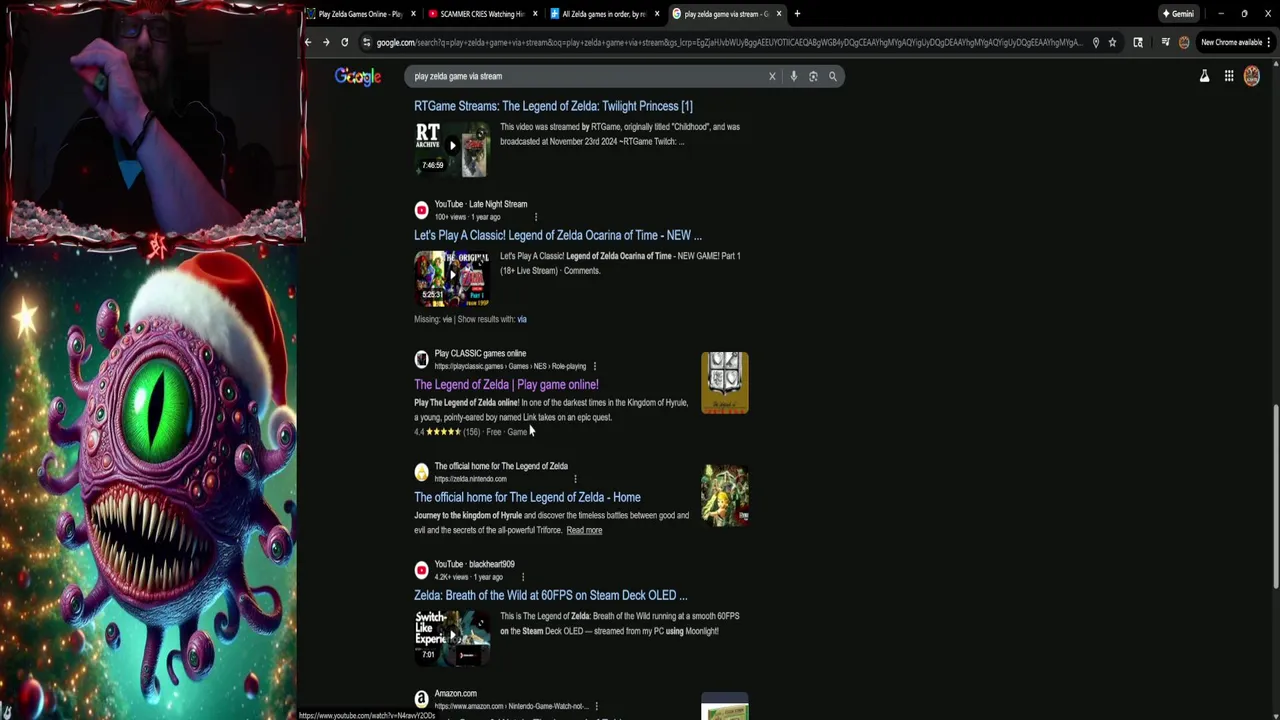Screen dimensions: 1280x720
Task: Open Search Labs flask icon
Action: click(1204, 76)
